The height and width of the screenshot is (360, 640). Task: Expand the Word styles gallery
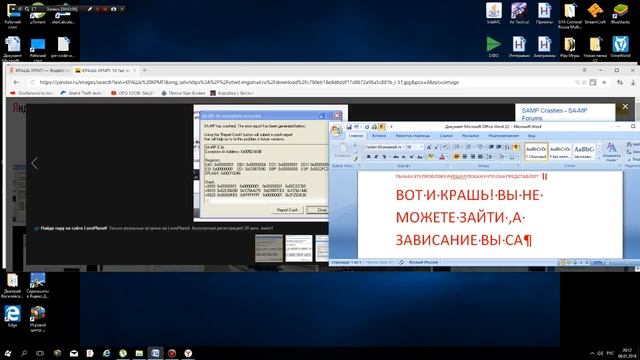click(600, 158)
